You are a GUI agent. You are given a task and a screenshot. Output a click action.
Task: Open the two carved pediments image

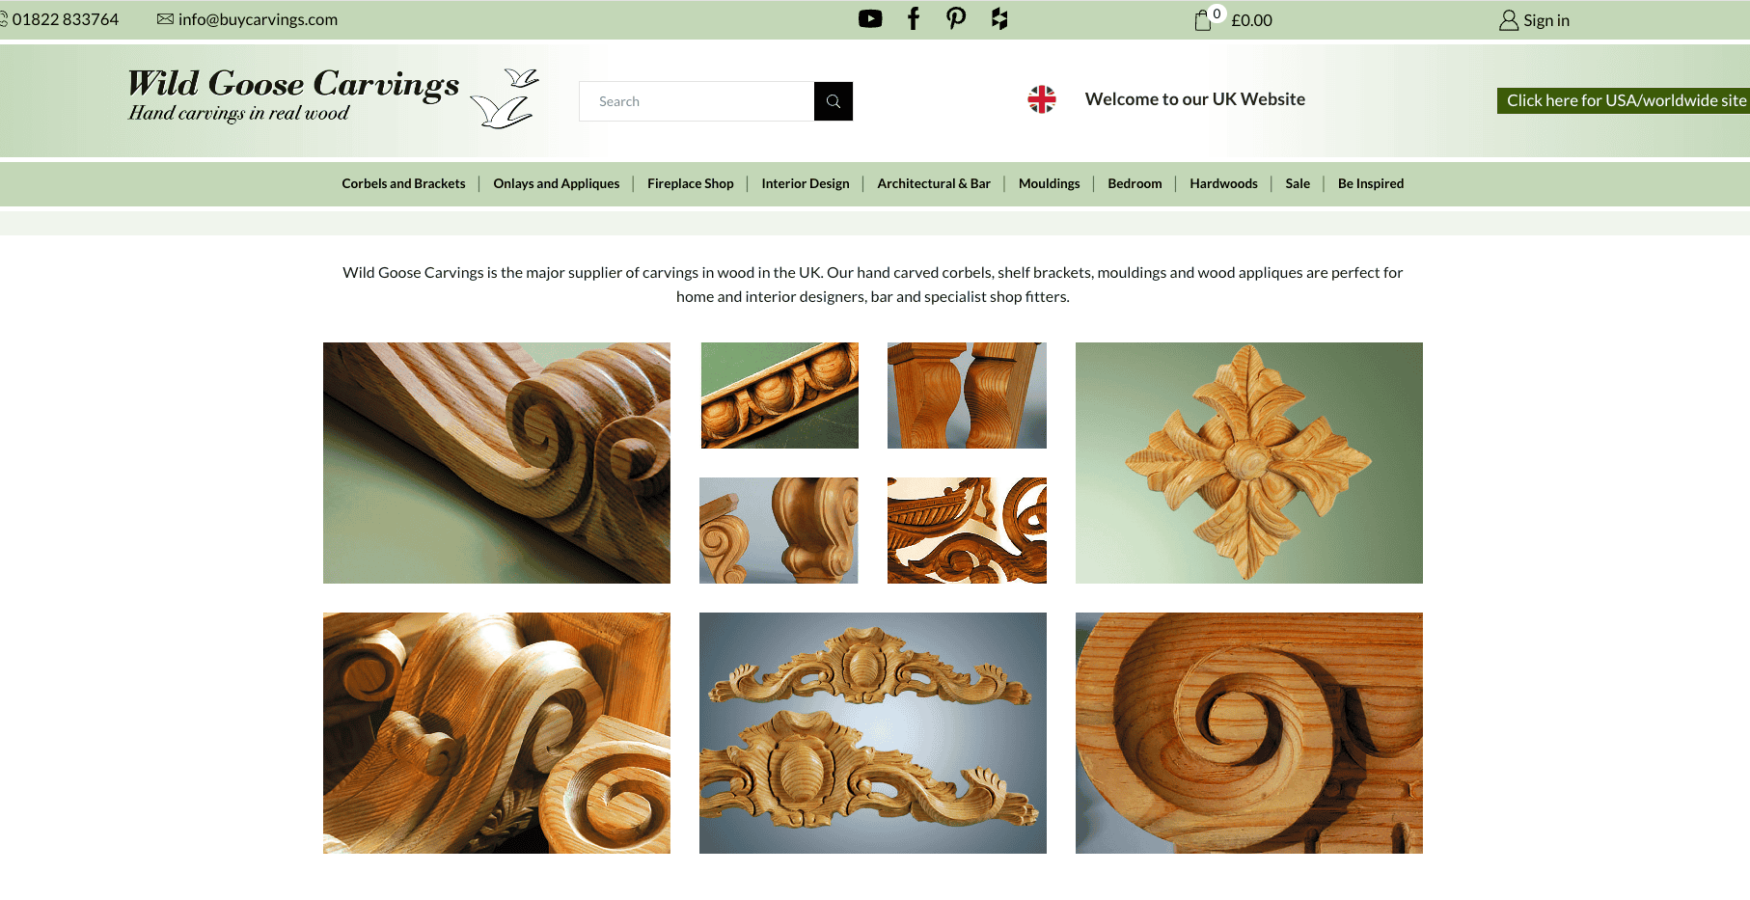tap(872, 733)
